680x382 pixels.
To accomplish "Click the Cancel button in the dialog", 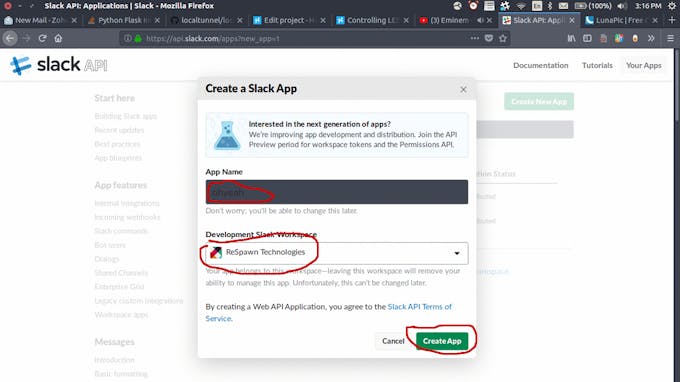I will [x=393, y=341].
